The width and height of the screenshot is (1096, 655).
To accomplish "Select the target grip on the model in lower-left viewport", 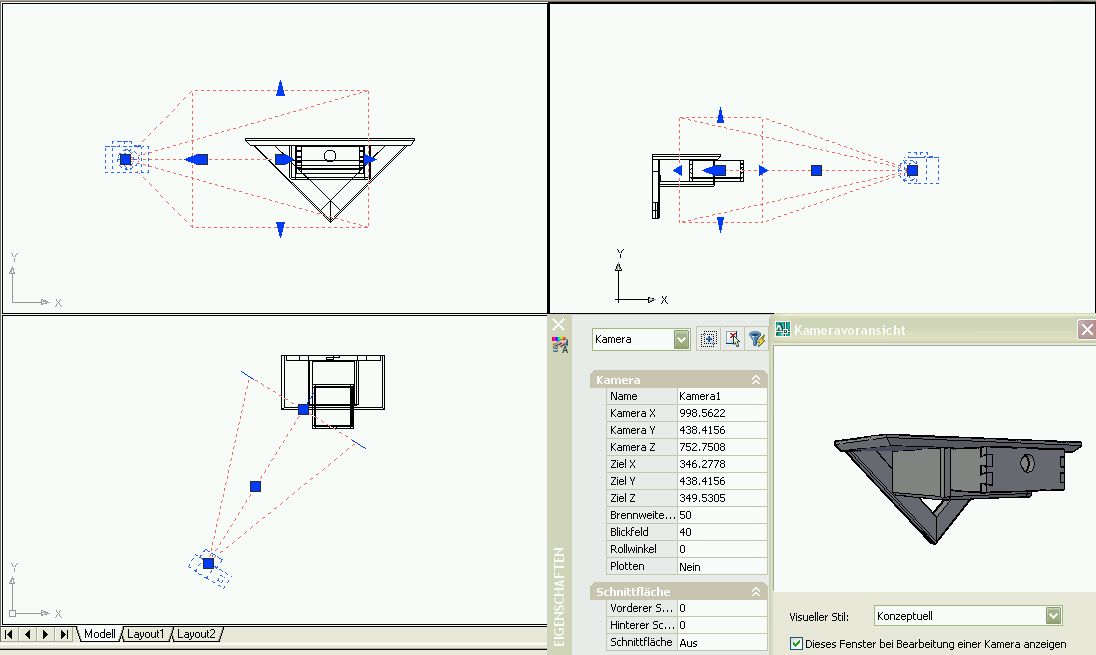I will click(303, 410).
